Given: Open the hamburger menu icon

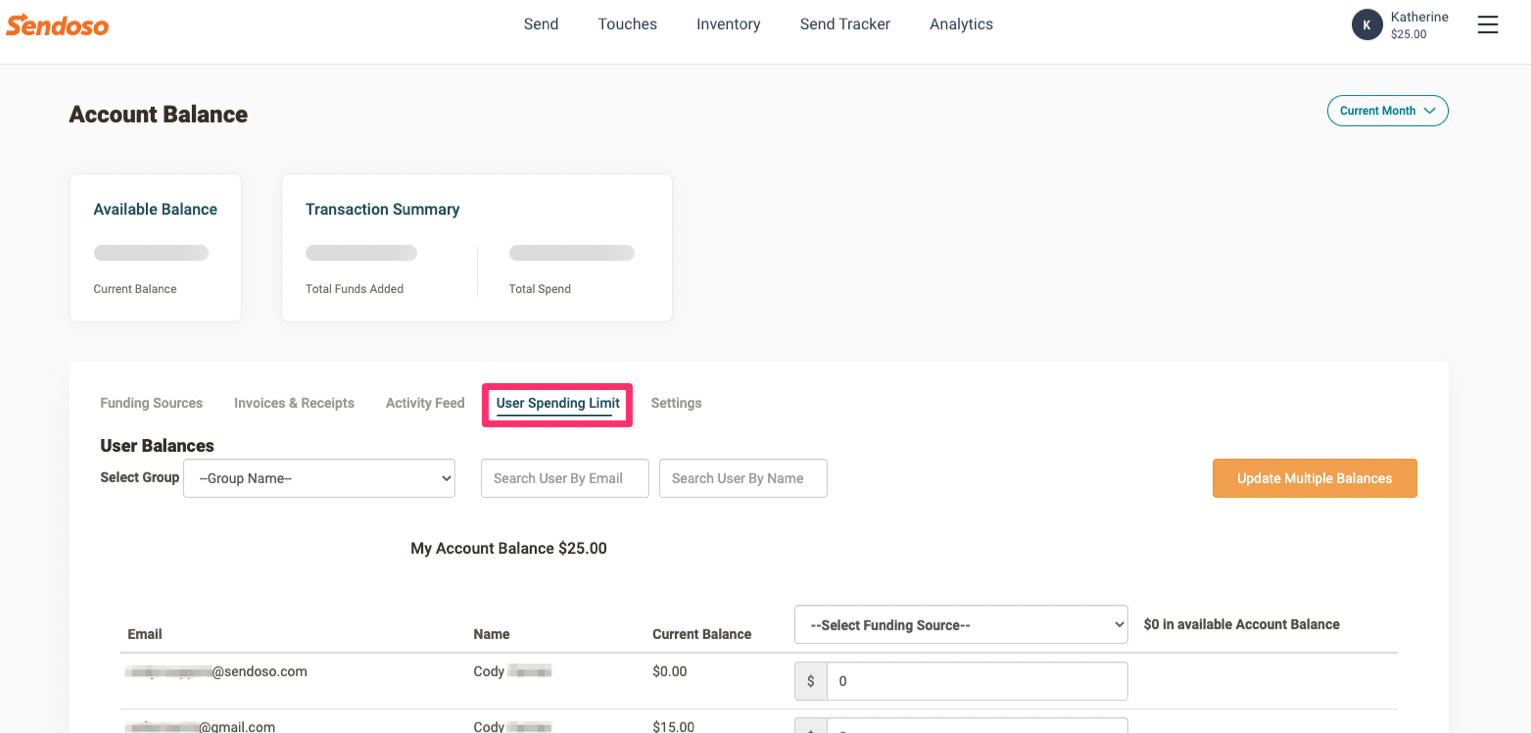Looking at the screenshot, I should (1487, 25).
